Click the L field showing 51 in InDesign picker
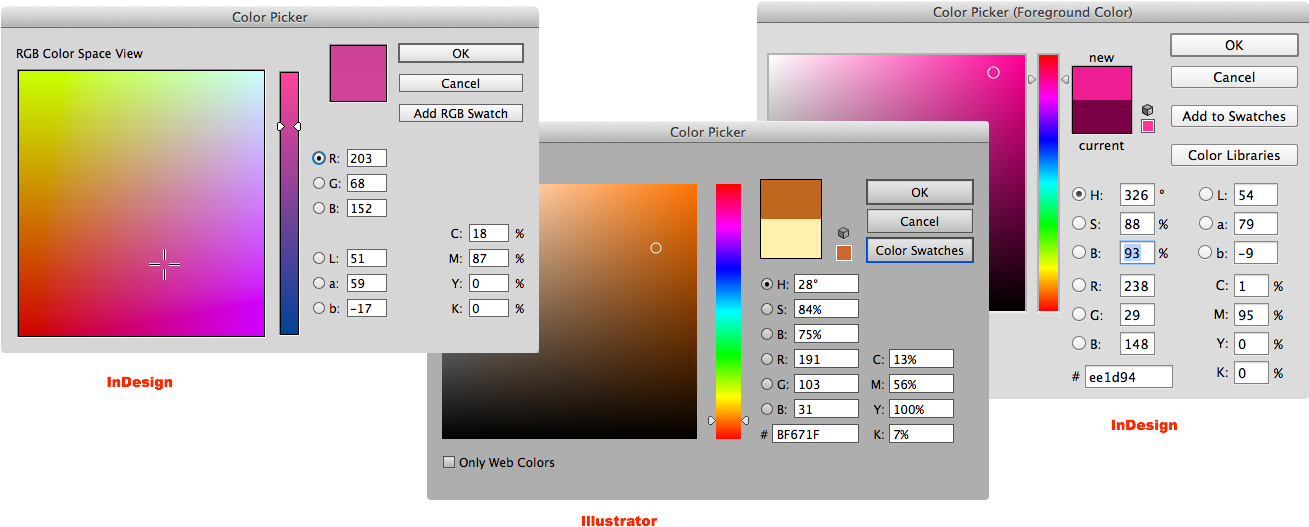The height and width of the screenshot is (527, 1309). (366, 258)
